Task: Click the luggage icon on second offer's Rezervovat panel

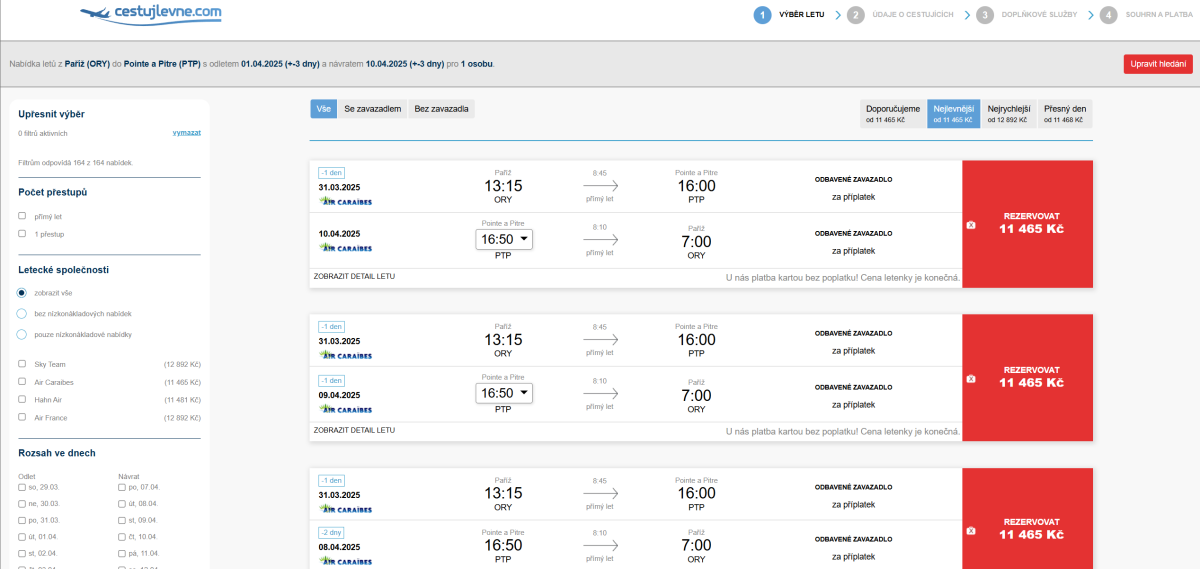Action: pyautogui.click(x=971, y=379)
